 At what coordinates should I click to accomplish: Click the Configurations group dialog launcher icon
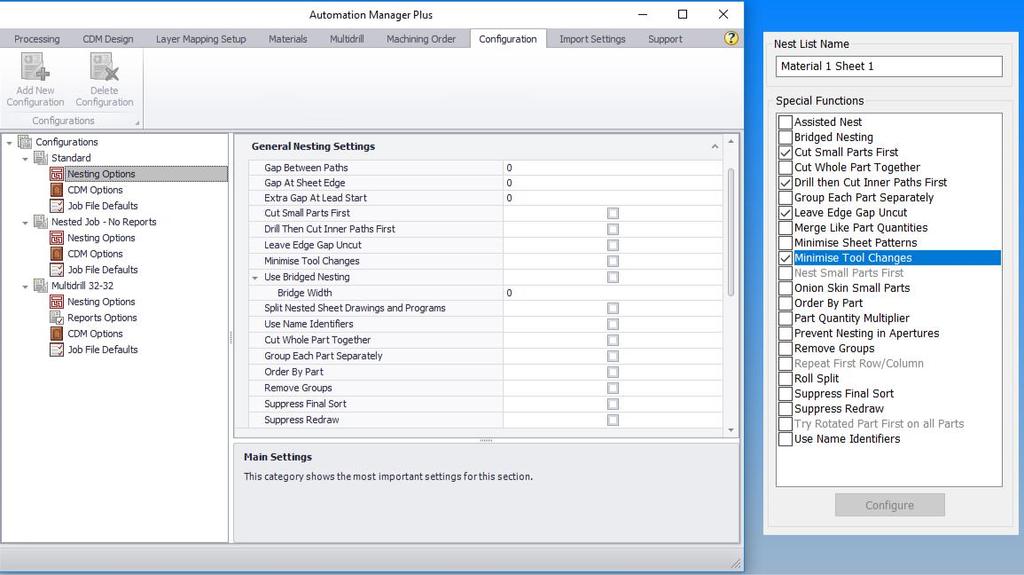pos(137,122)
